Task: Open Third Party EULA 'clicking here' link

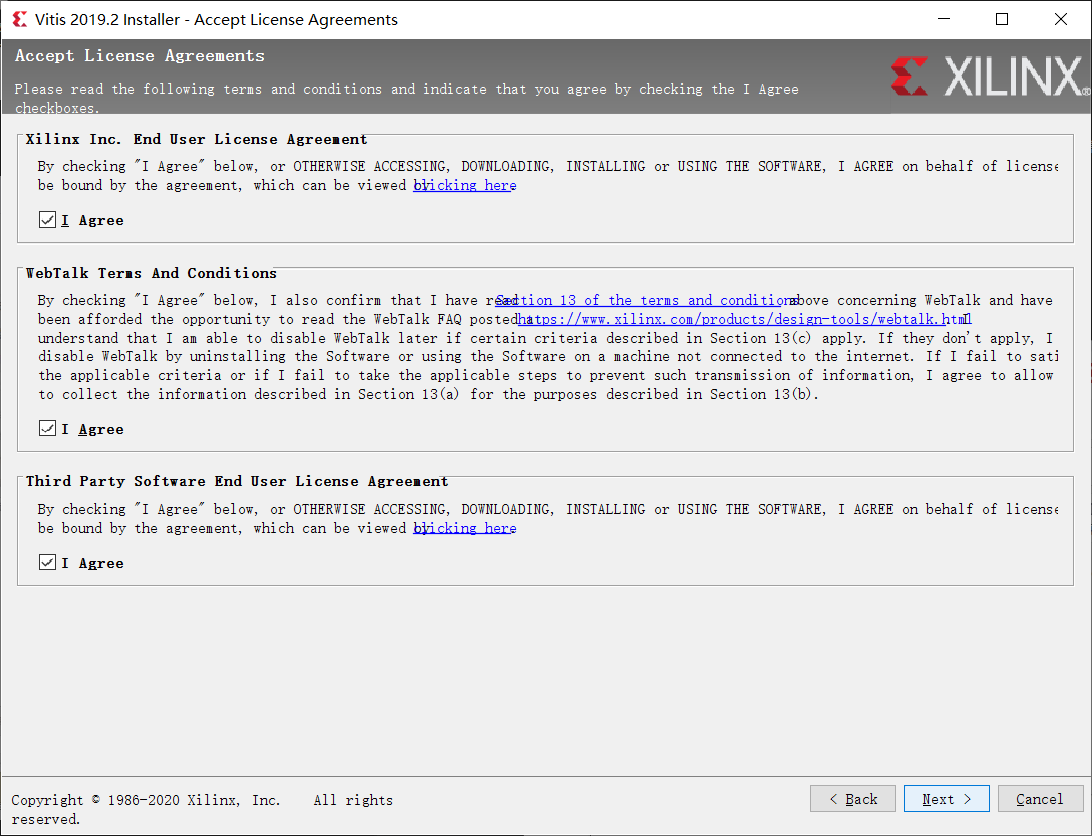Action: pos(465,528)
